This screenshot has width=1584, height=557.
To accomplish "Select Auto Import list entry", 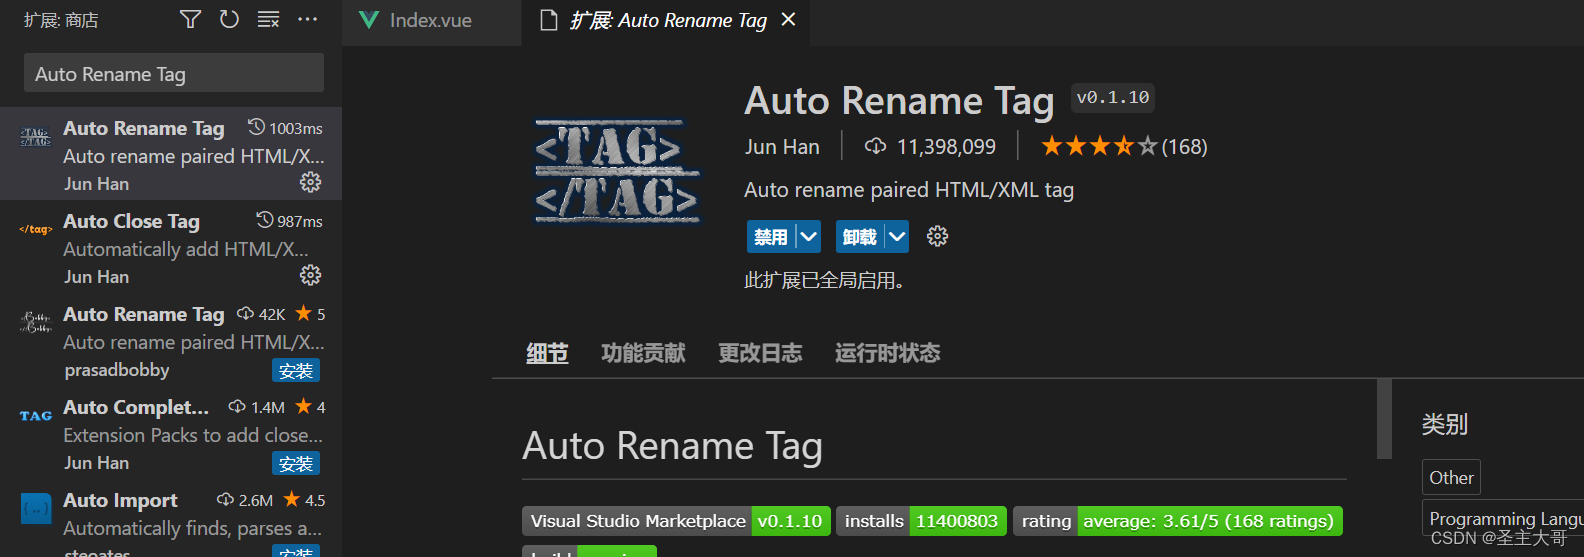I will [x=171, y=518].
